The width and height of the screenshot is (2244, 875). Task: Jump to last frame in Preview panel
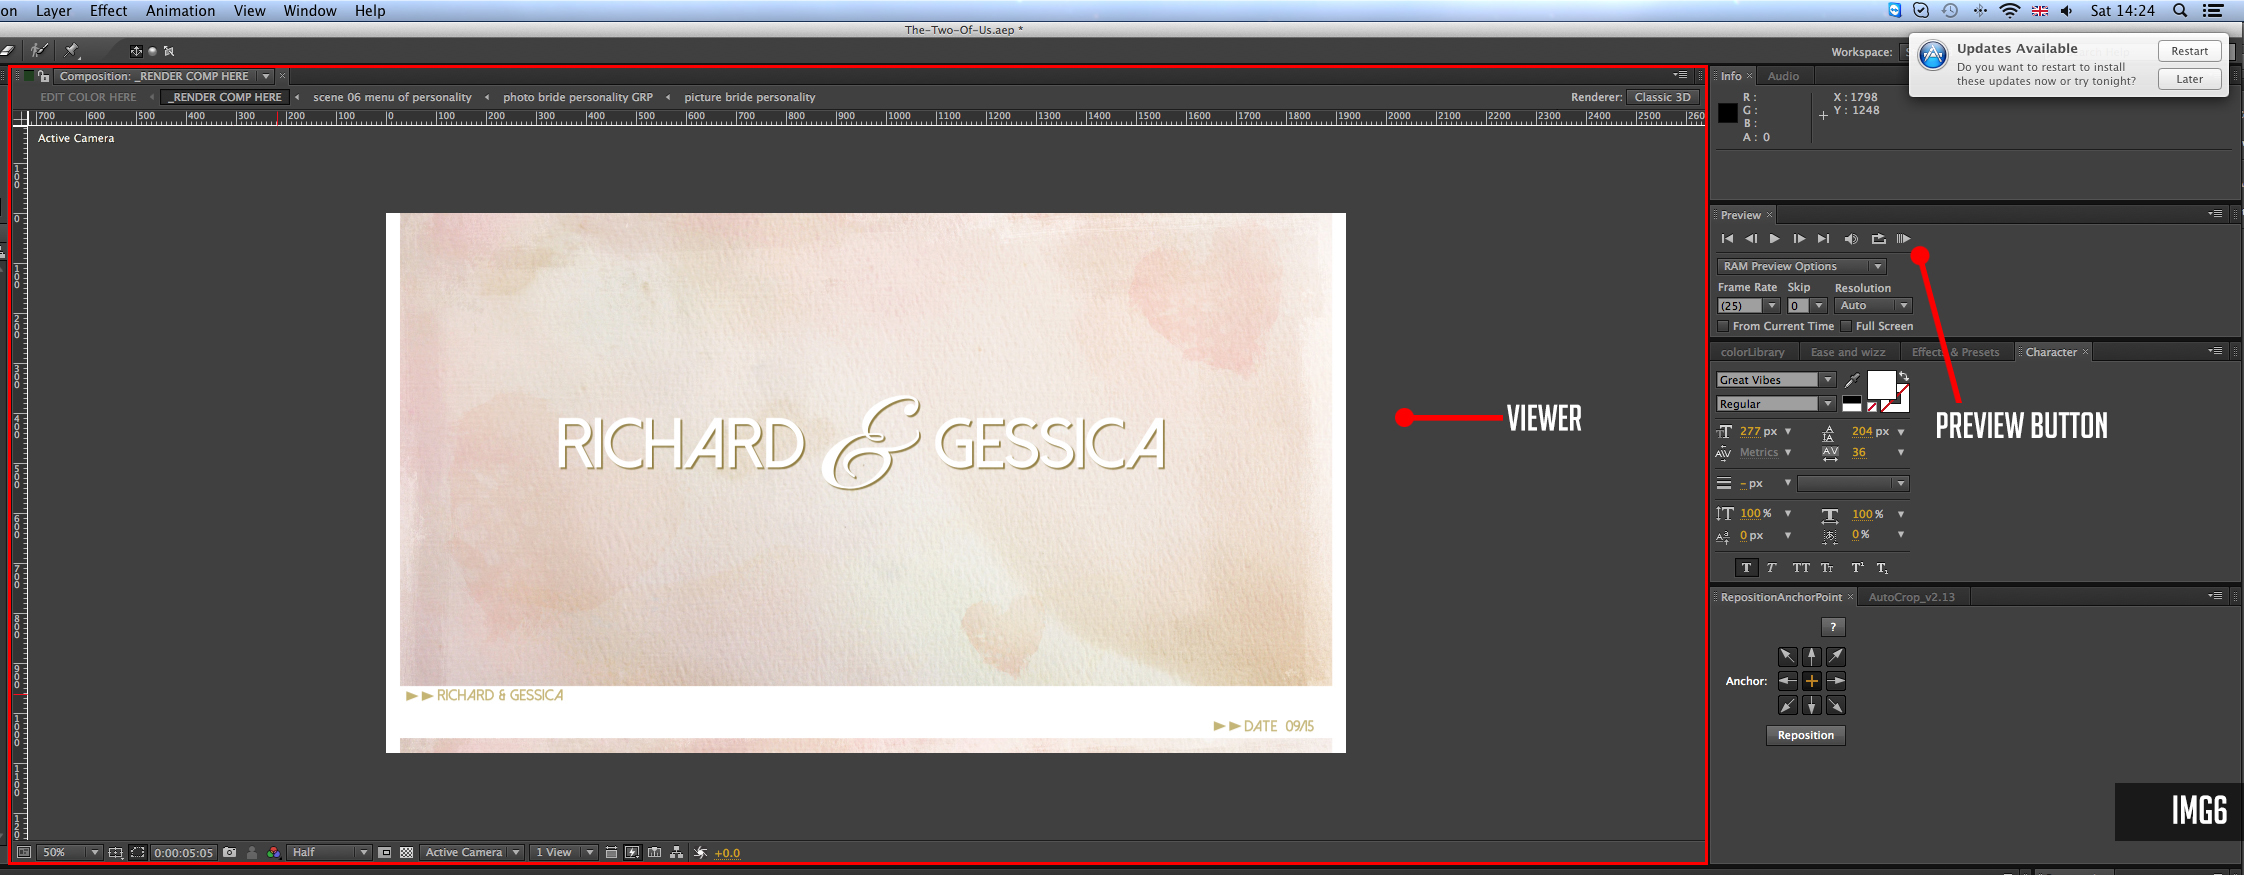coord(1823,239)
